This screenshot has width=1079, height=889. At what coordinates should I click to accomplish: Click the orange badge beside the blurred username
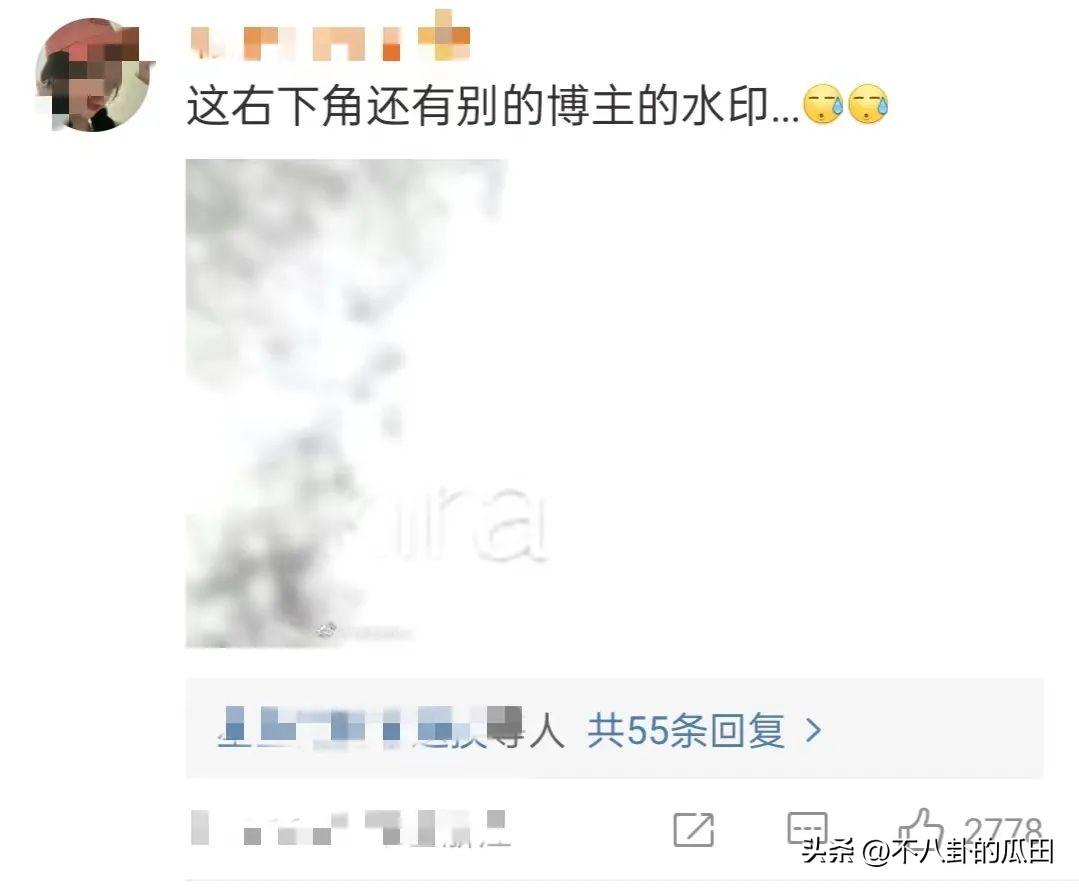tap(444, 34)
